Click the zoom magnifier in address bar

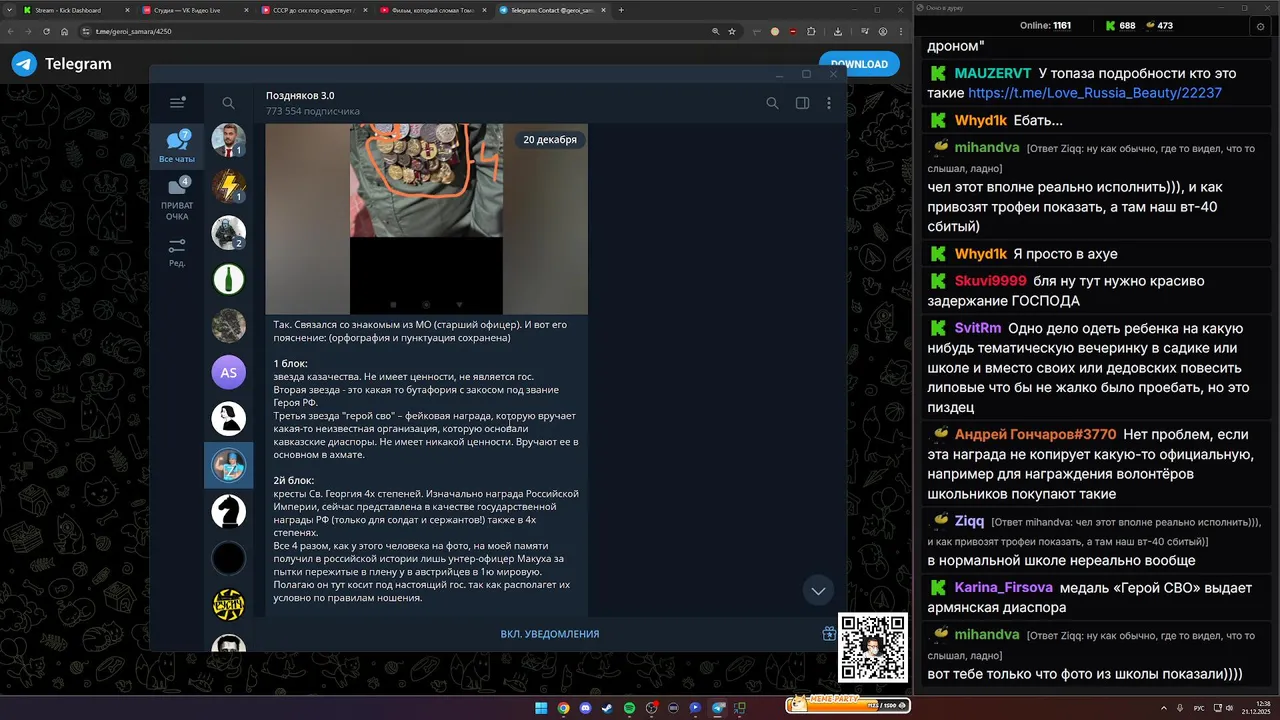tap(715, 31)
